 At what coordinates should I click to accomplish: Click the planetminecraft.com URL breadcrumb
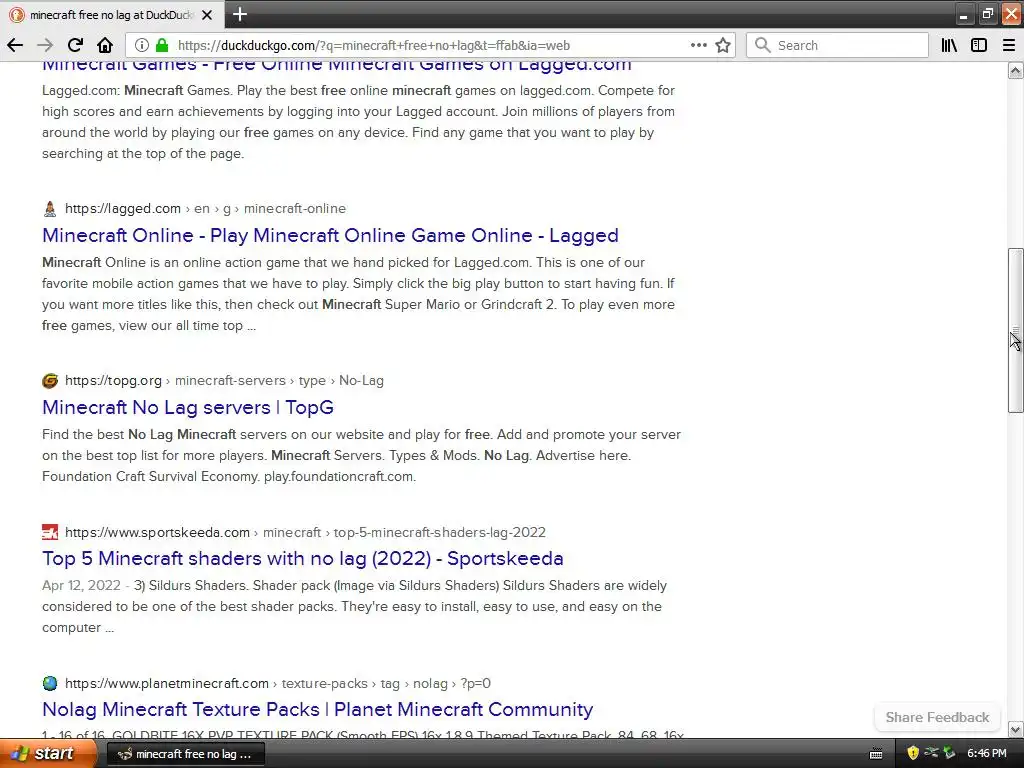[278, 683]
